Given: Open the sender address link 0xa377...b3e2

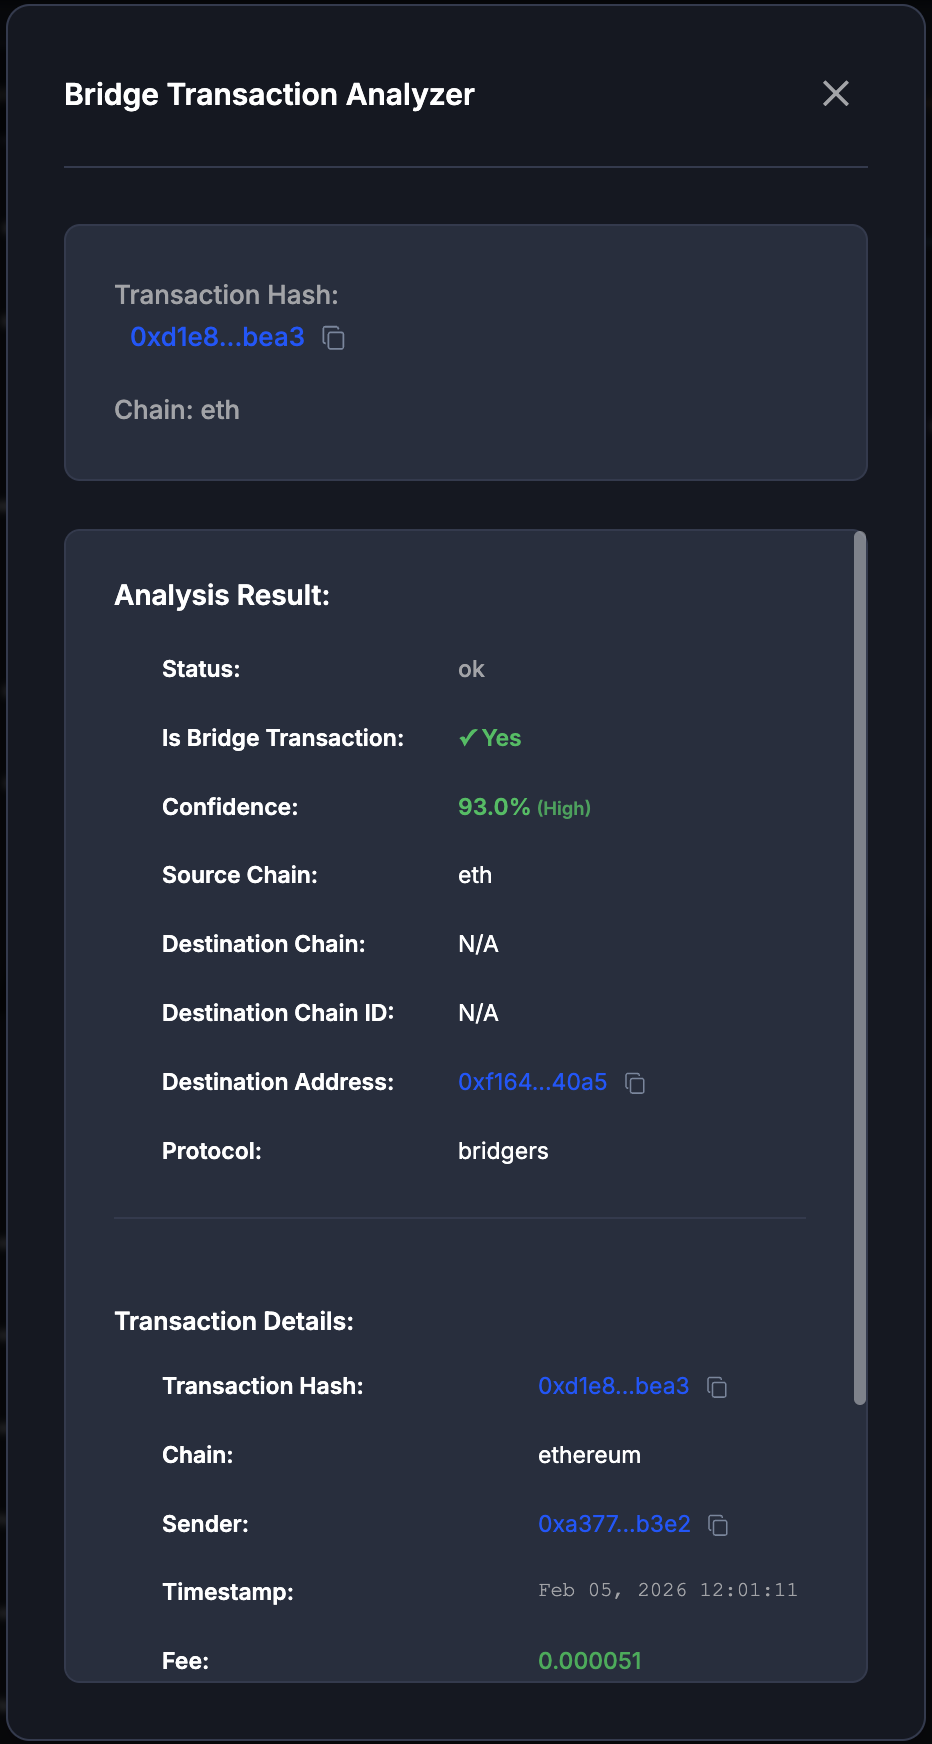Looking at the screenshot, I should [x=614, y=1524].
